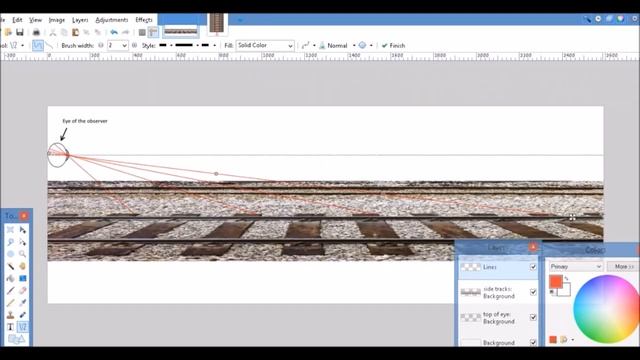Click the Cut scissors icon
Screen dimensions: 640x360
53,32
